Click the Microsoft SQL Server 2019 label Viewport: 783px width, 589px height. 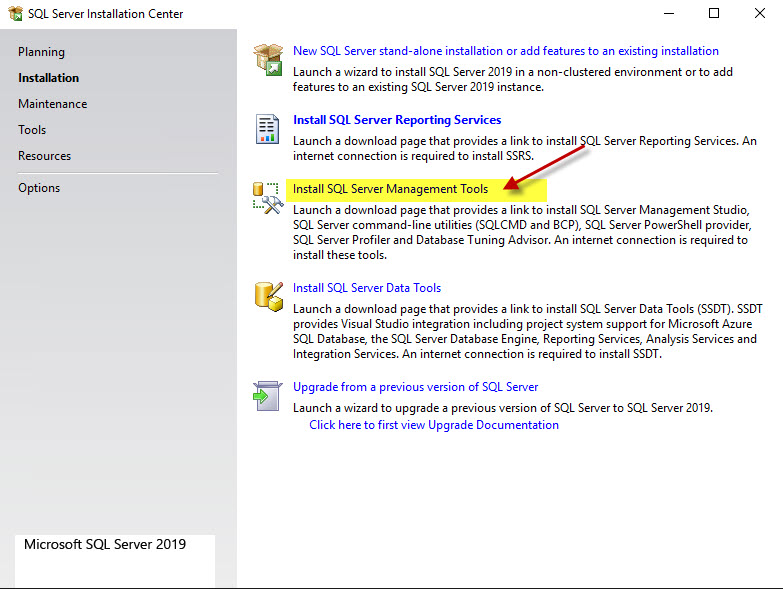point(105,544)
